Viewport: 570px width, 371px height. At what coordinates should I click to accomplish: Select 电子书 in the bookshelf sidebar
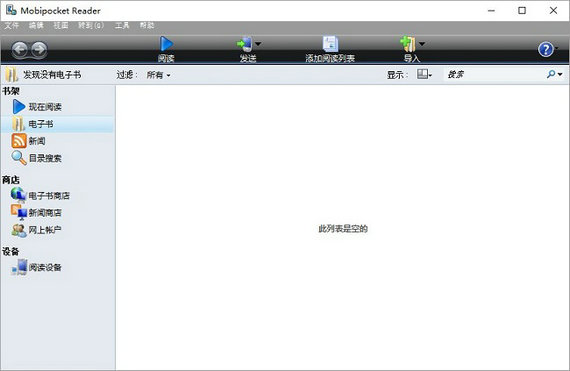click(57, 124)
